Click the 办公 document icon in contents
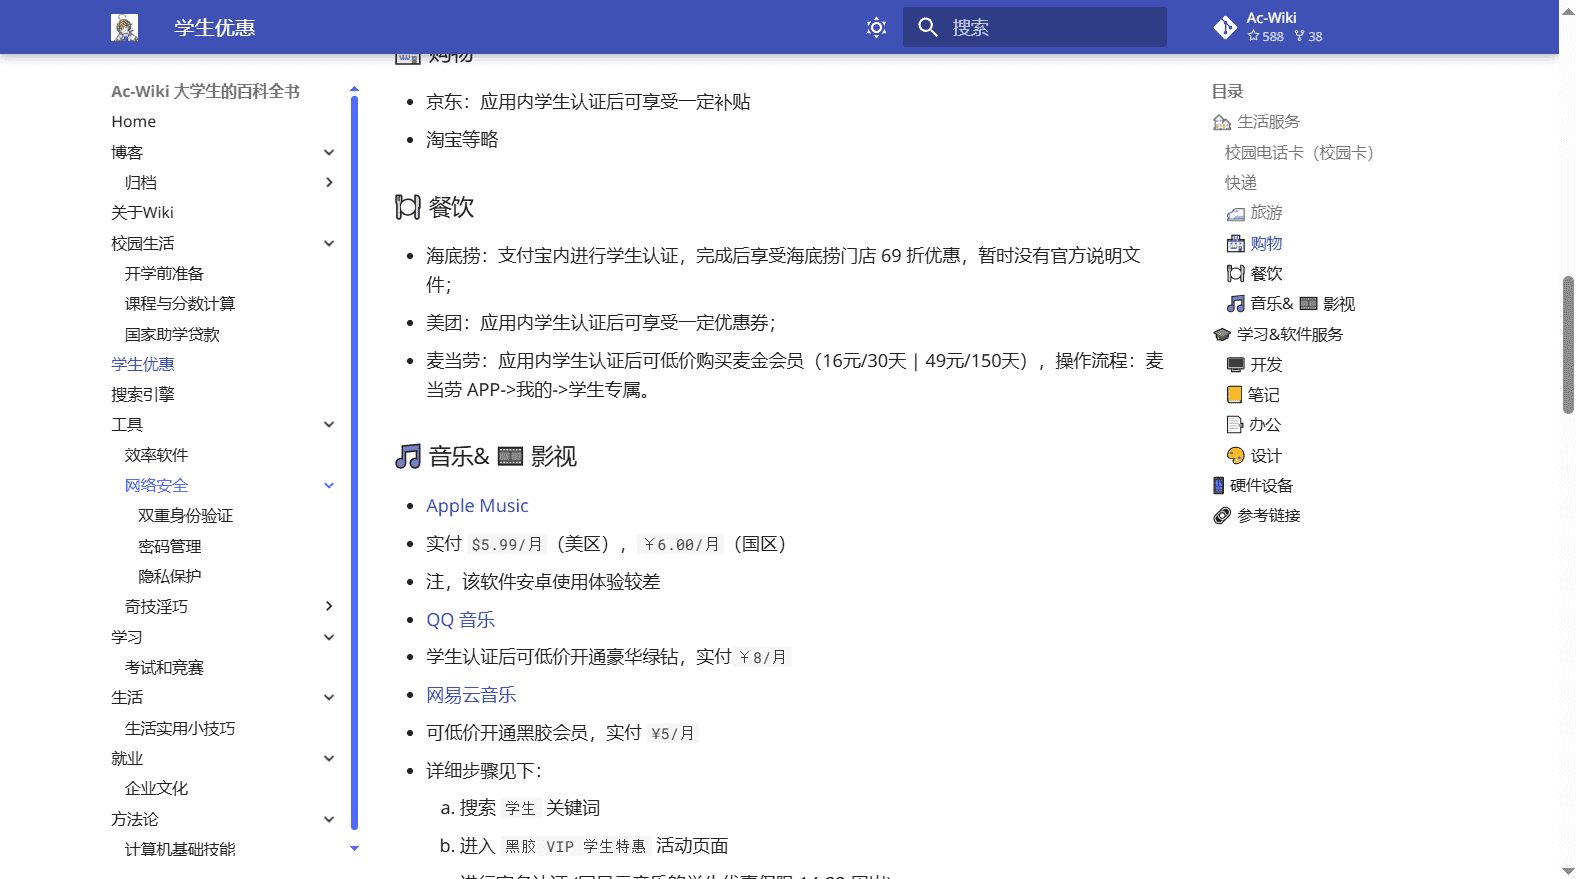The width and height of the screenshot is (1576, 879). pyautogui.click(x=1235, y=425)
